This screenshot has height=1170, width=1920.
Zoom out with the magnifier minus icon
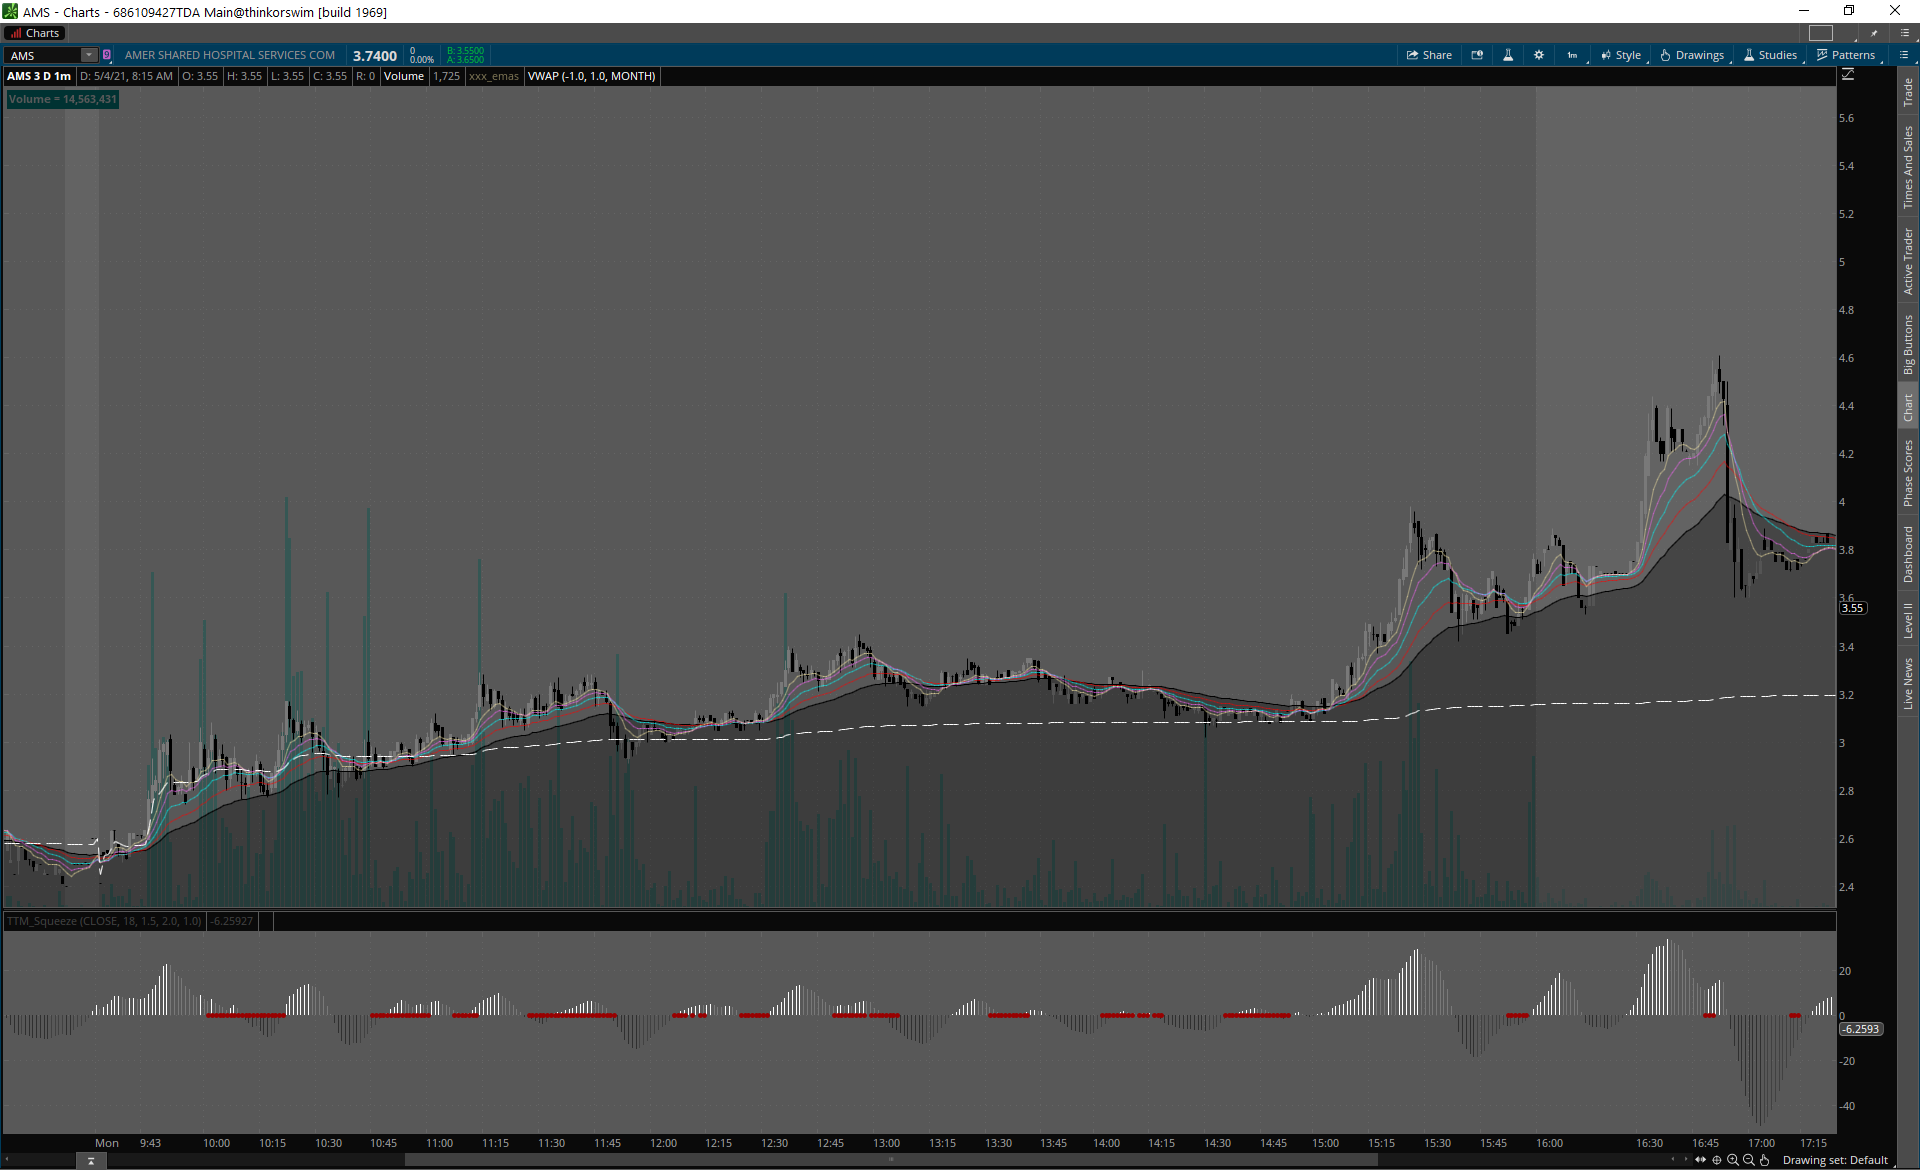click(1749, 1160)
